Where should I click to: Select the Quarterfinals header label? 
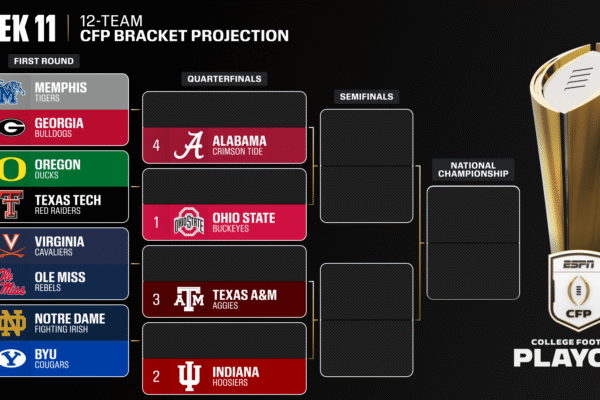pos(224,78)
